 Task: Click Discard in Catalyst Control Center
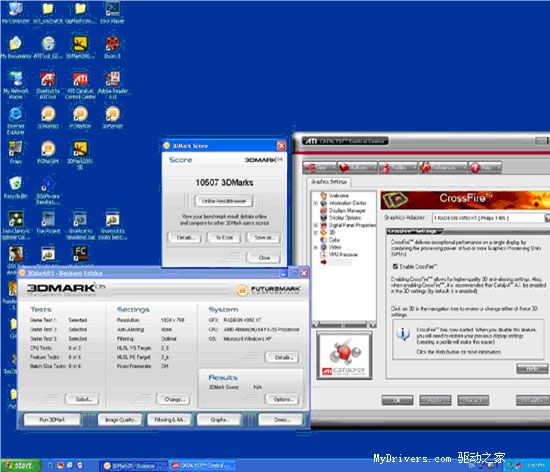click(473, 400)
